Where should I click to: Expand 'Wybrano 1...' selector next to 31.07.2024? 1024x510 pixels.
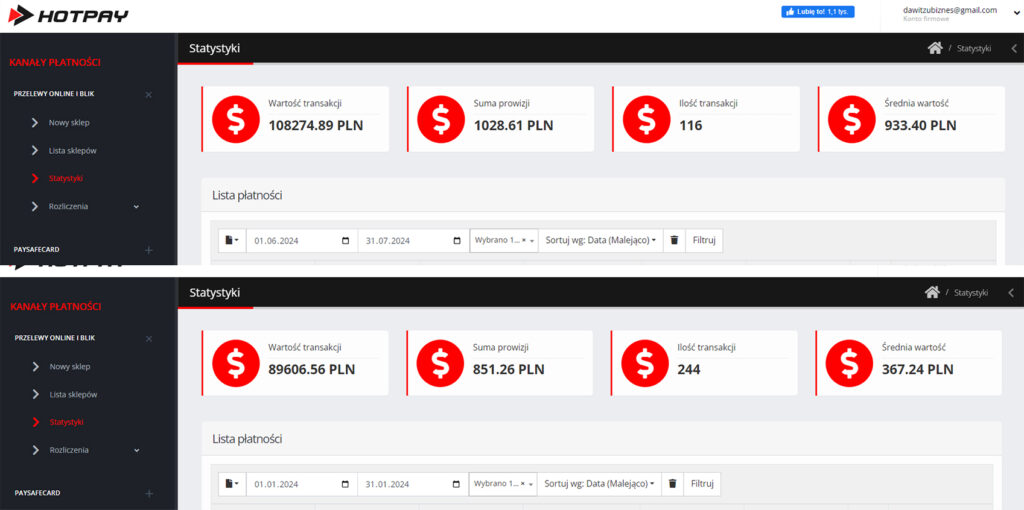point(504,241)
